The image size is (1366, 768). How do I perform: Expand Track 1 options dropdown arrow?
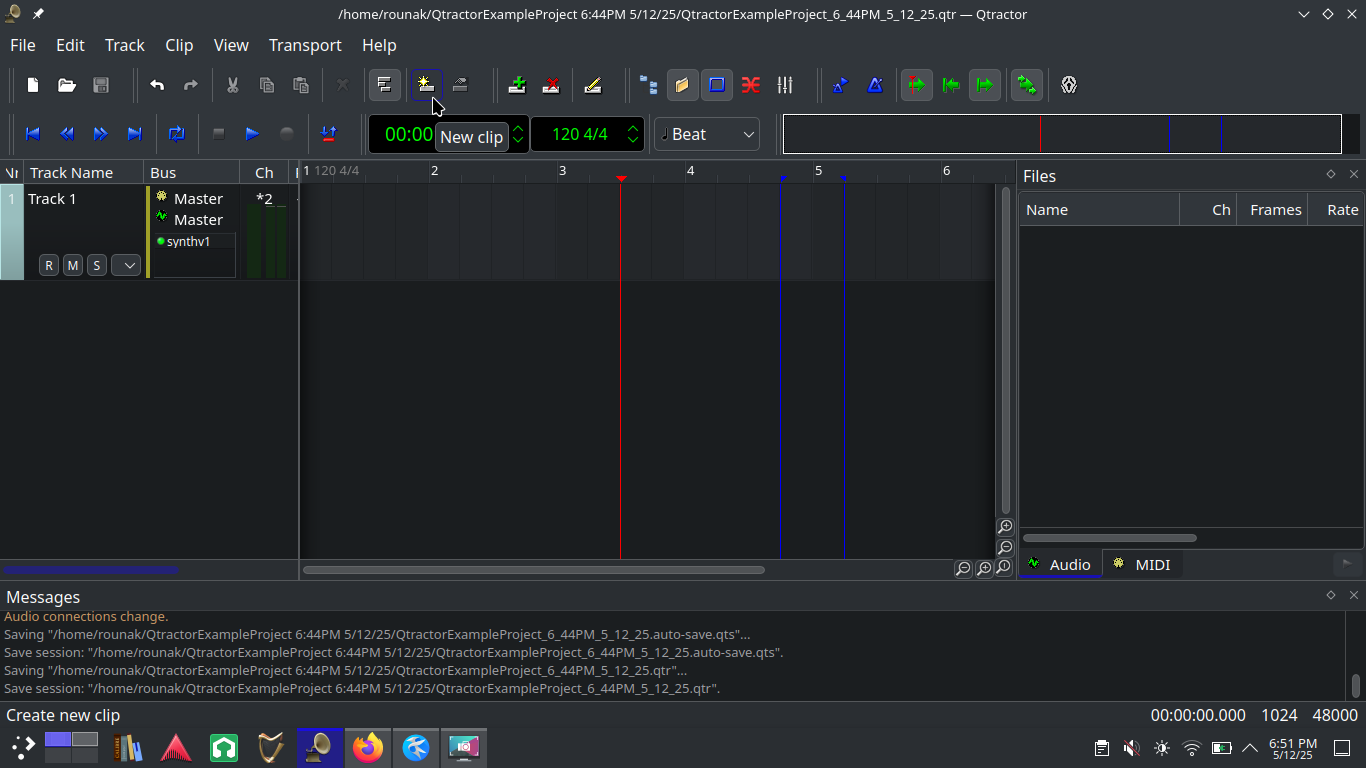point(126,265)
